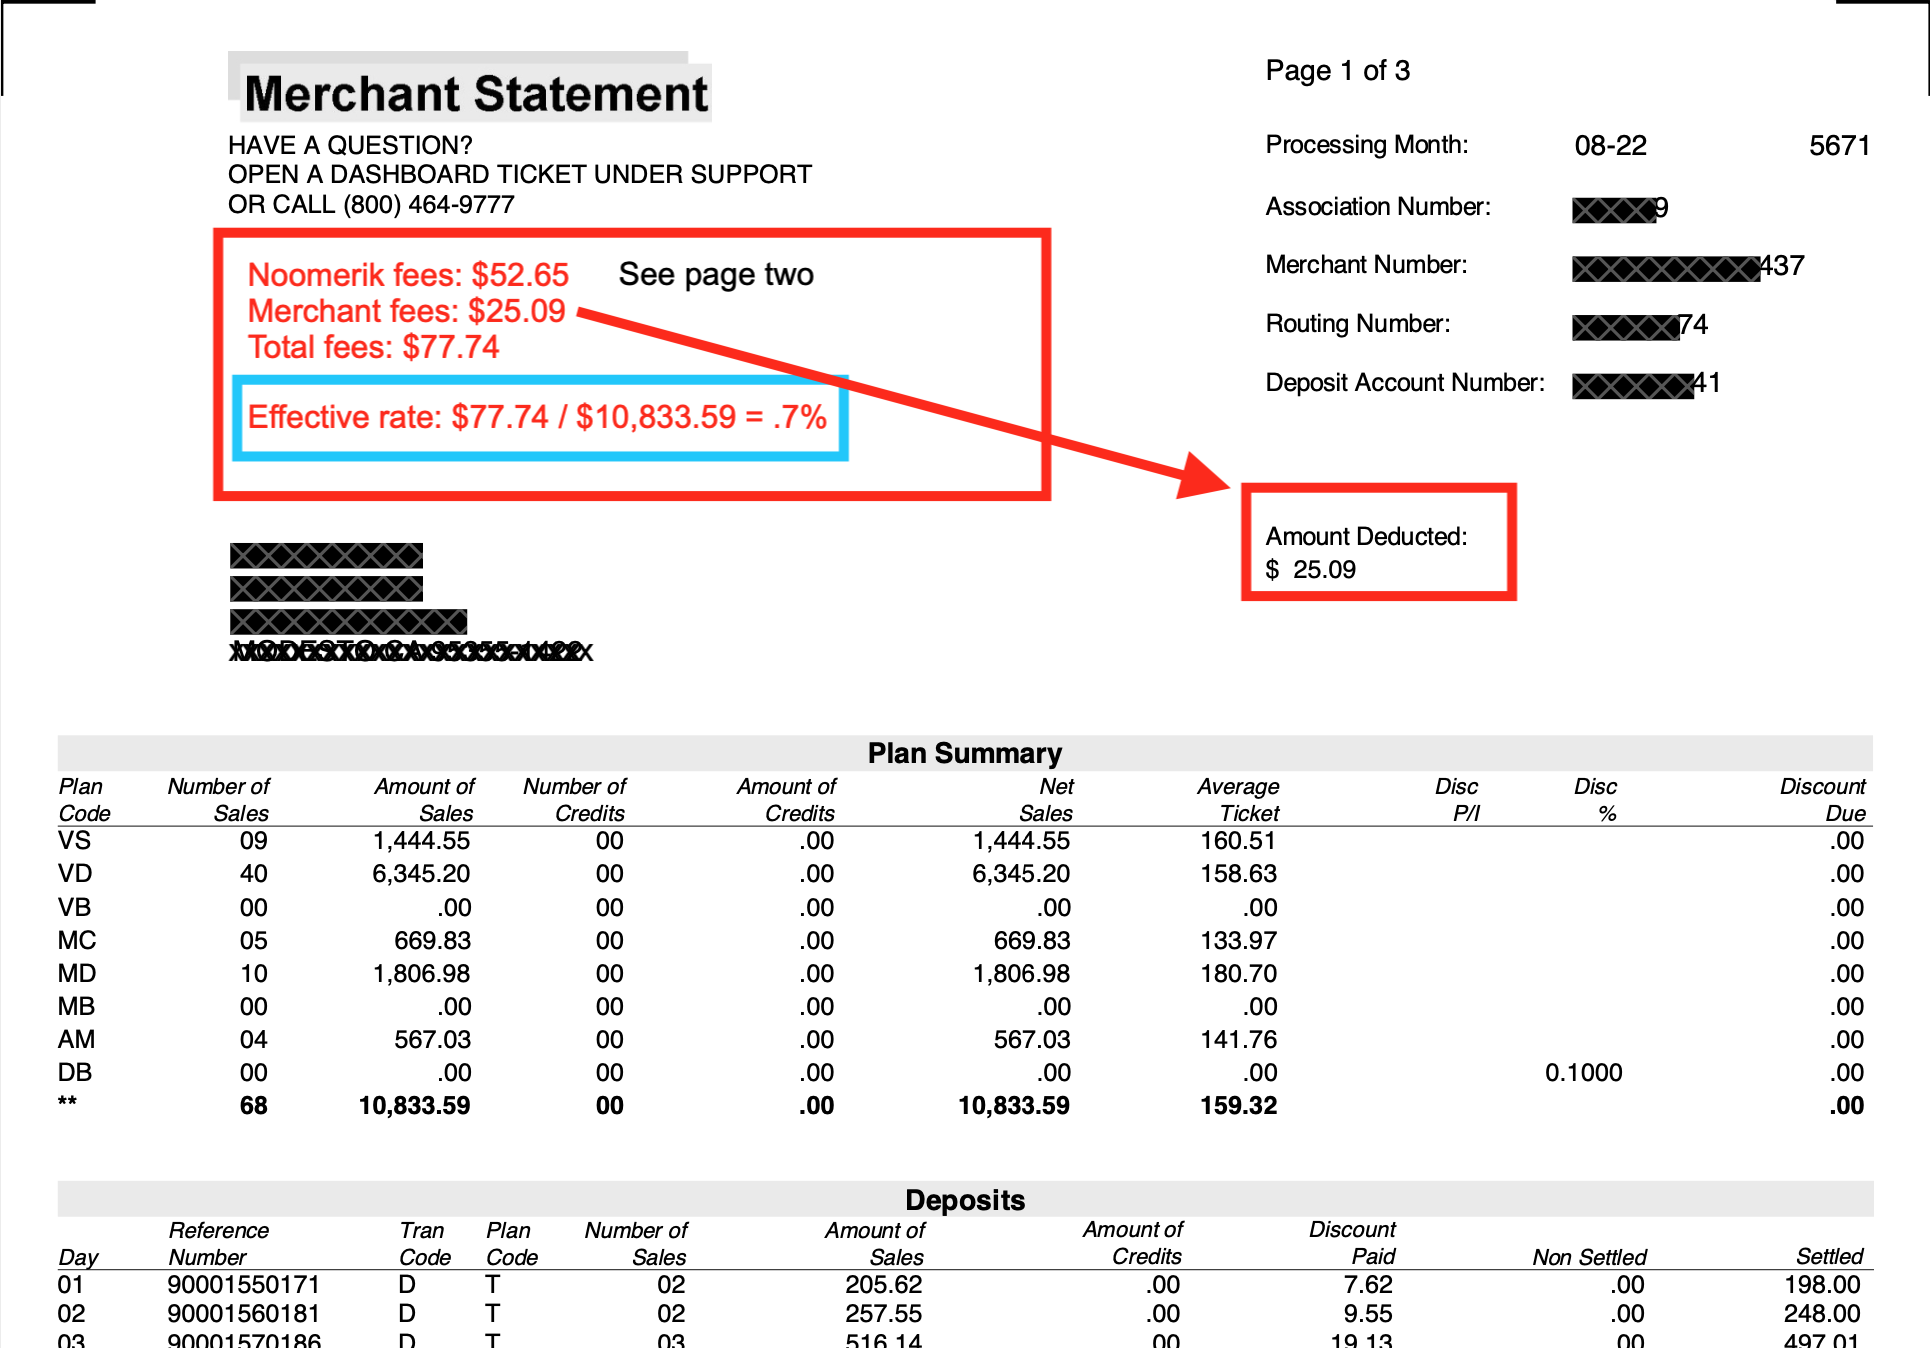Click the Merchant Statement title
The image size is (1930, 1348).
pyautogui.click(x=476, y=94)
